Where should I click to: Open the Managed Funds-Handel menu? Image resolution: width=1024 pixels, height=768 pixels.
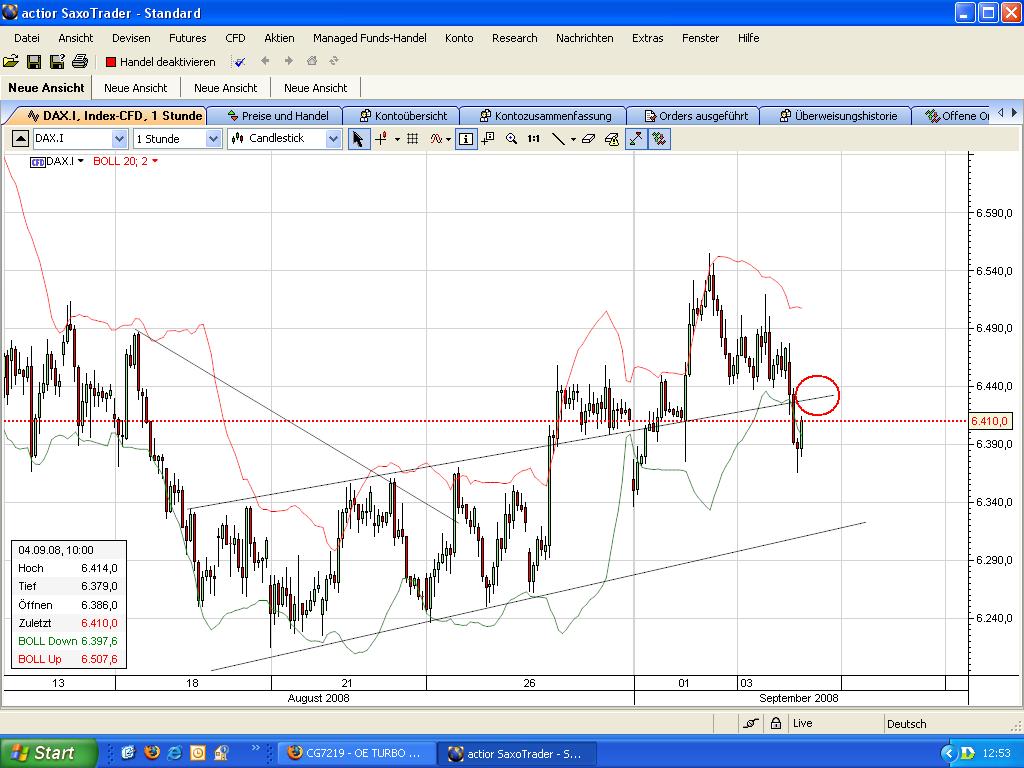(370, 38)
